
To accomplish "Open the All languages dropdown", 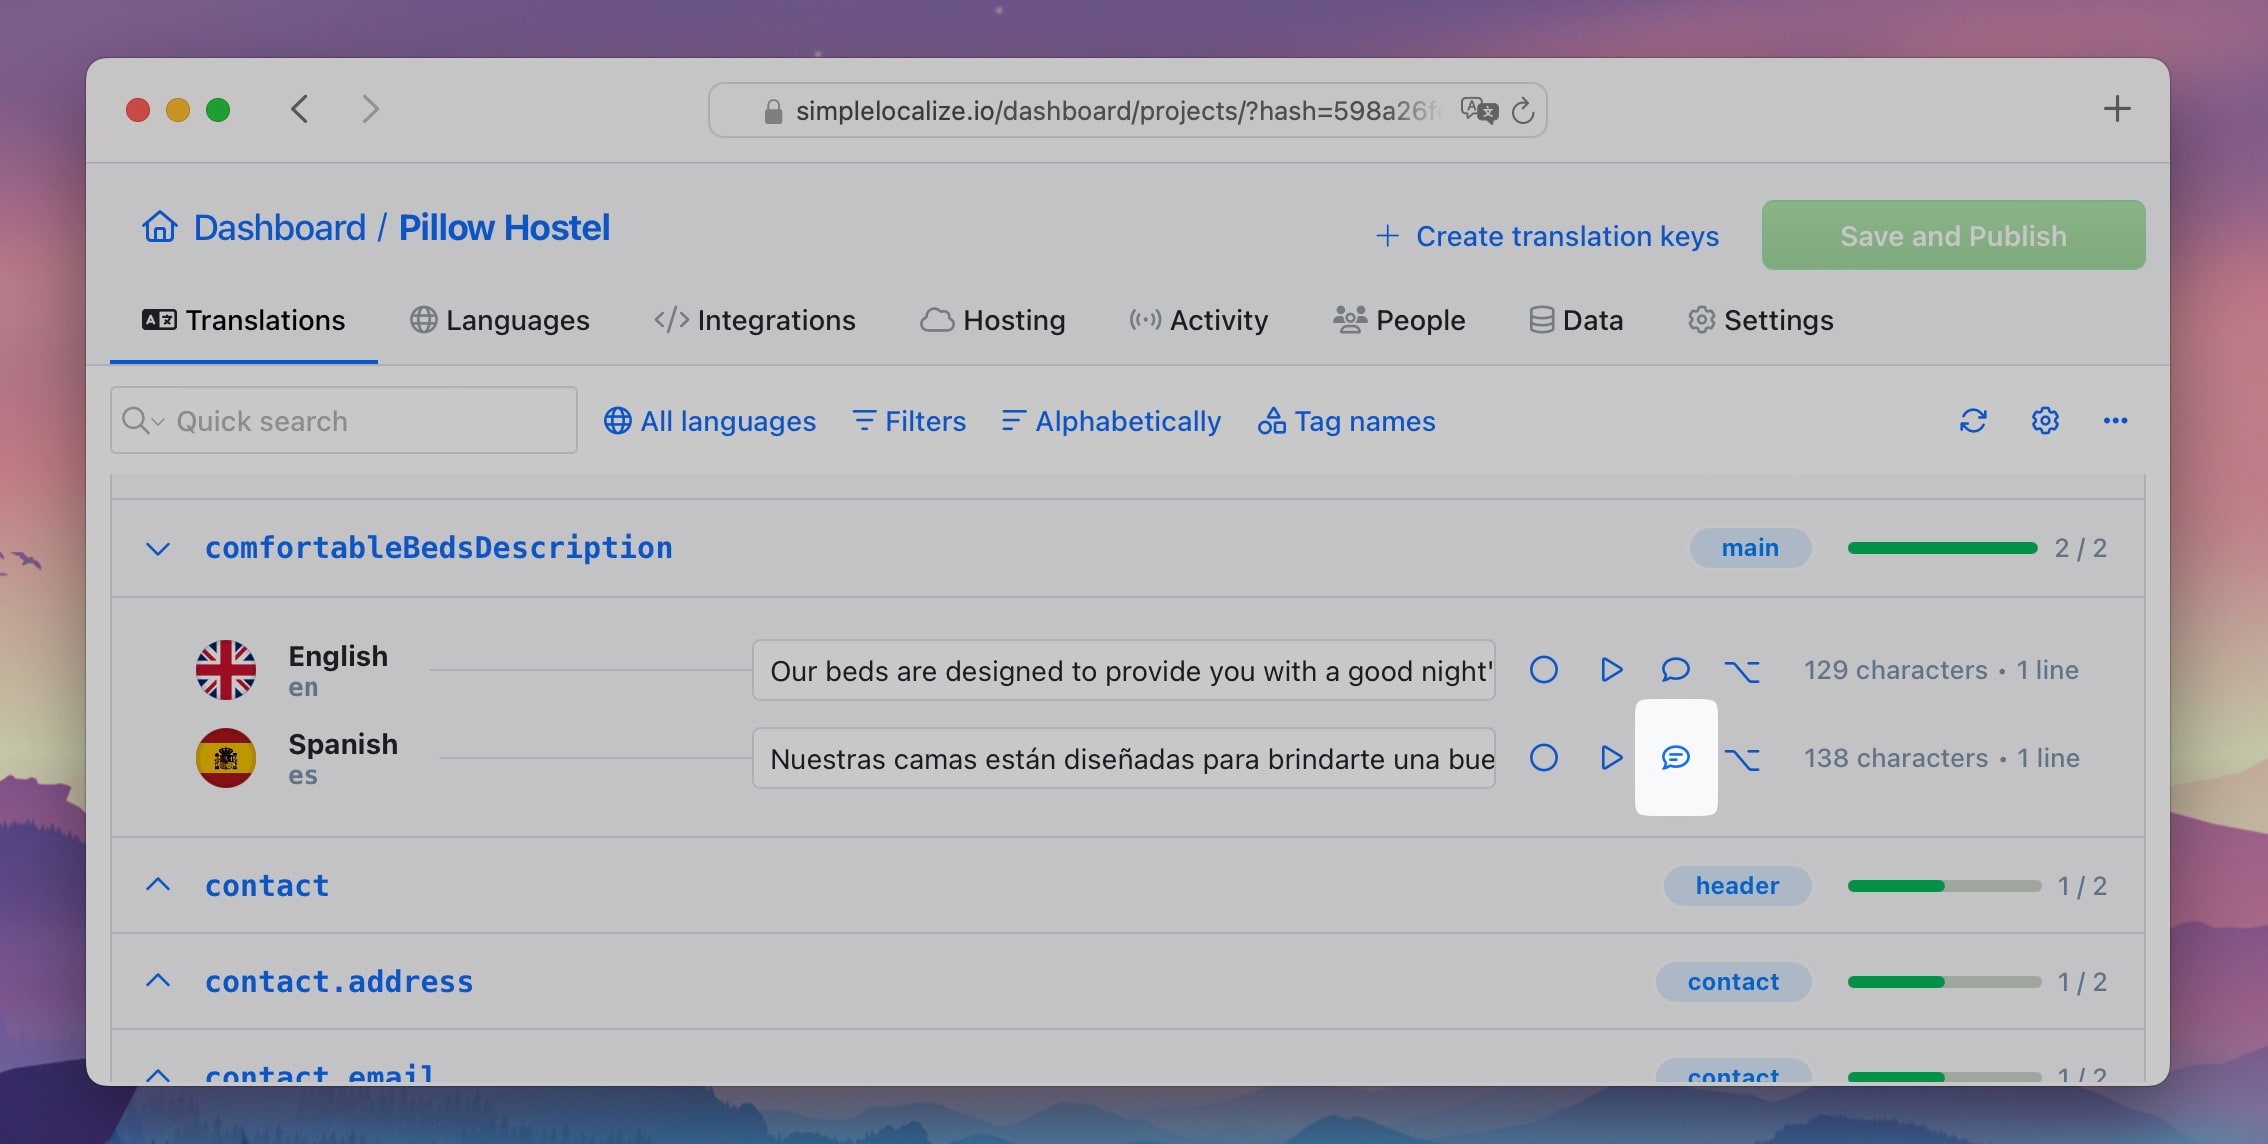I will 710,421.
